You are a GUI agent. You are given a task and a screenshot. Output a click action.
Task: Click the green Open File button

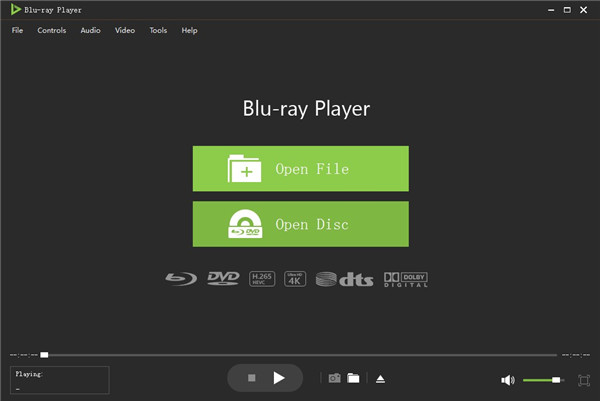(x=301, y=169)
